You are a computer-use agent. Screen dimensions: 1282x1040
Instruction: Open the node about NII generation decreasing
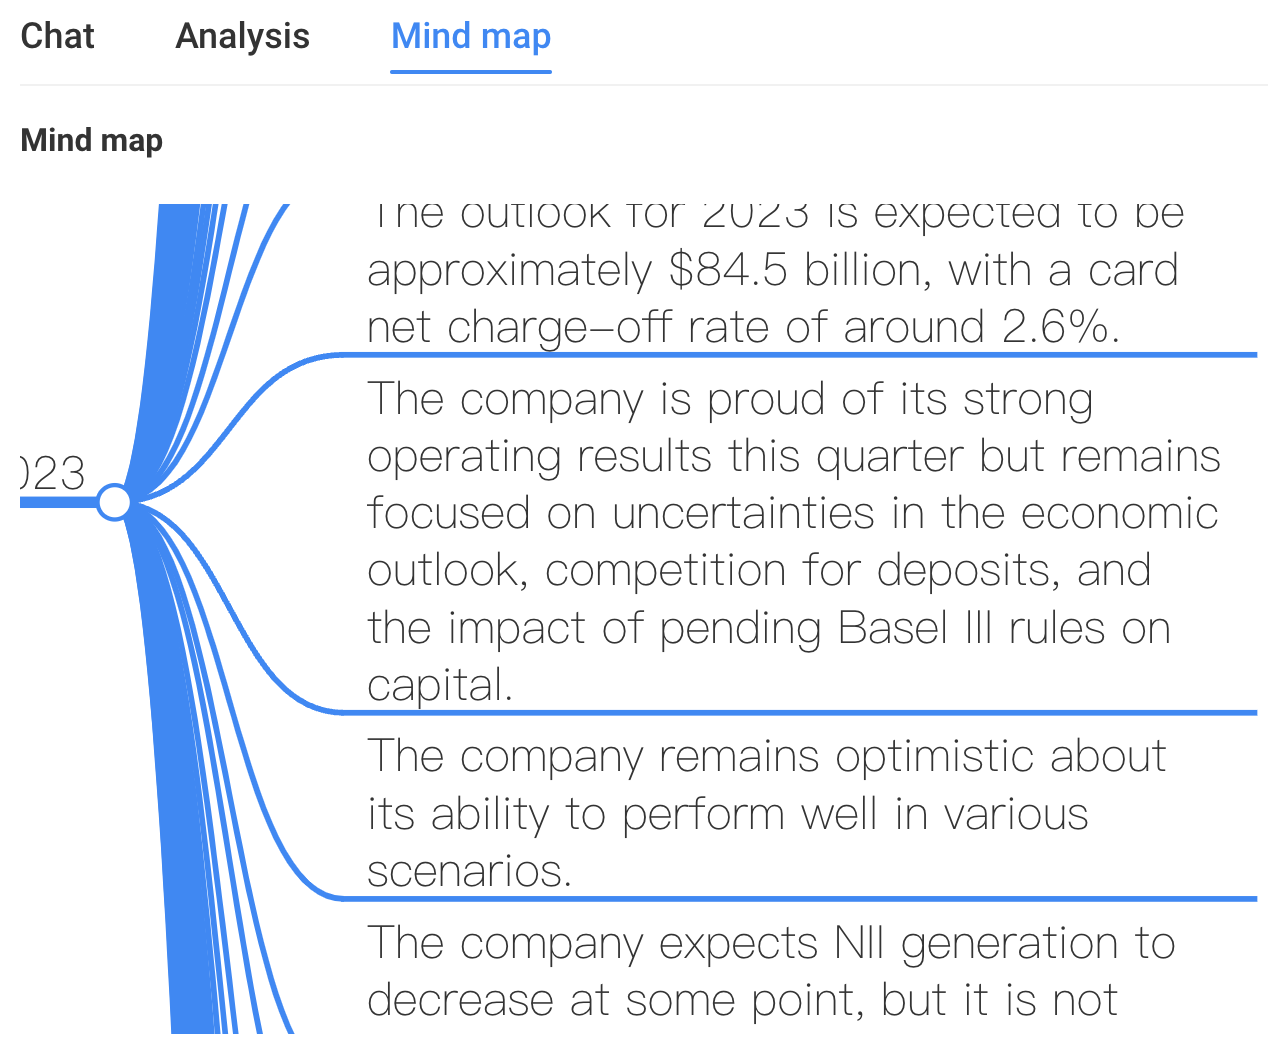pos(771,971)
